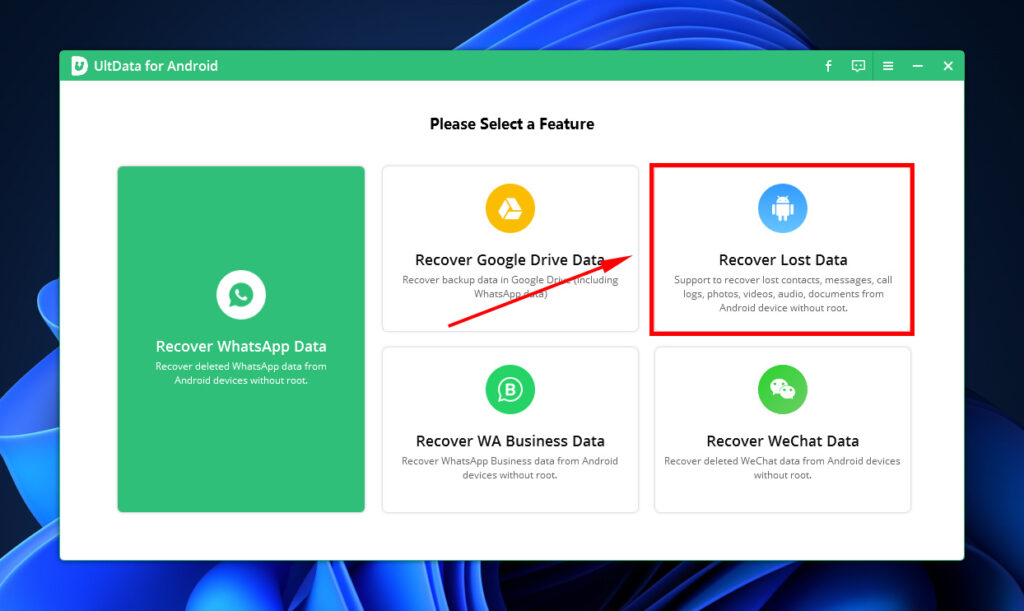Click the Recover Lost Data description text
Screen dimensions: 1024x611
coord(782,294)
